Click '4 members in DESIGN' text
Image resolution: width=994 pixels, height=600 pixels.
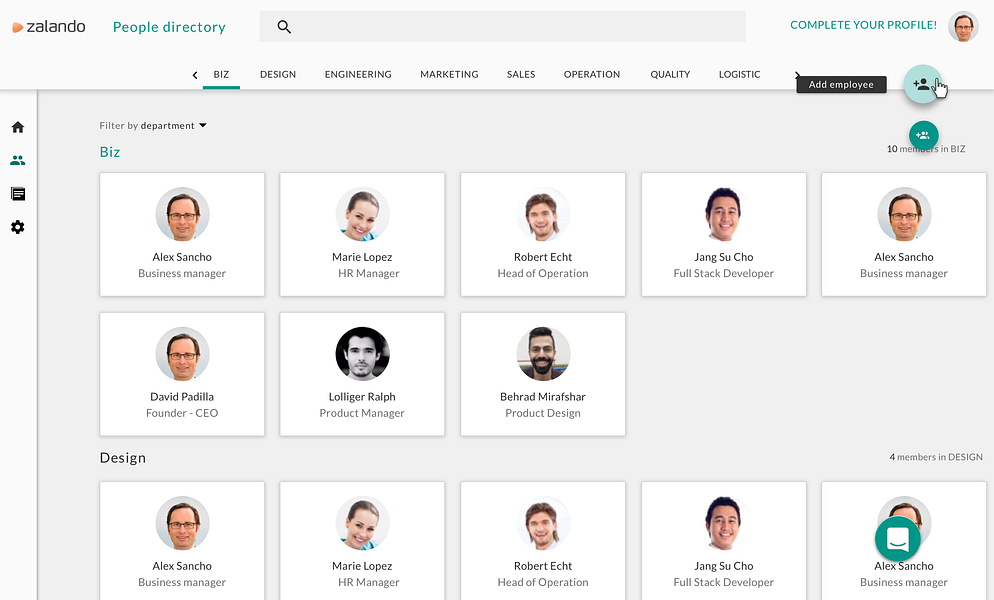936,457
